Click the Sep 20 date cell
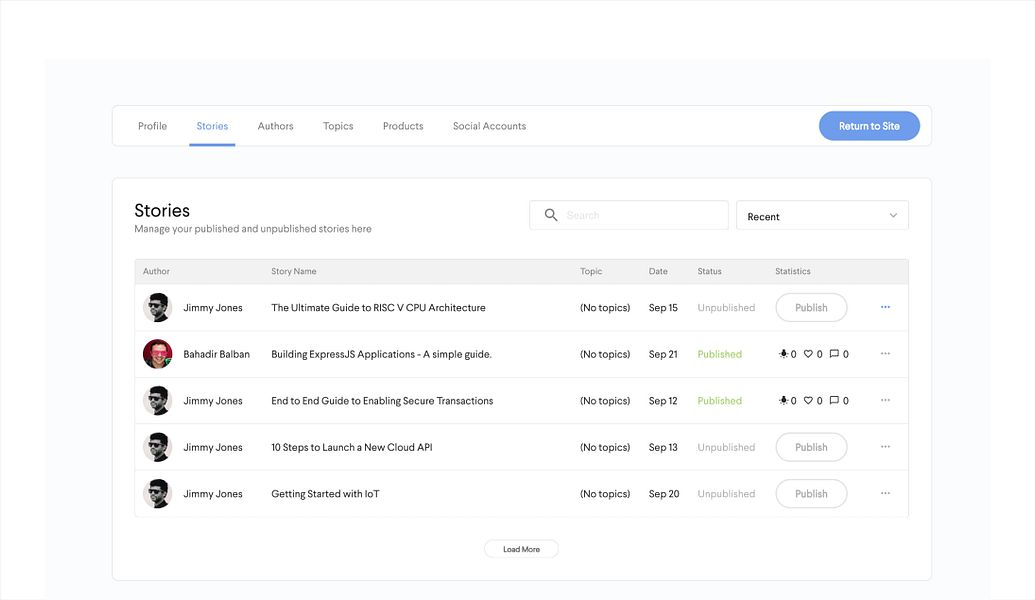1035x600 pixels. pyautogui.click(x=664, y=494)
